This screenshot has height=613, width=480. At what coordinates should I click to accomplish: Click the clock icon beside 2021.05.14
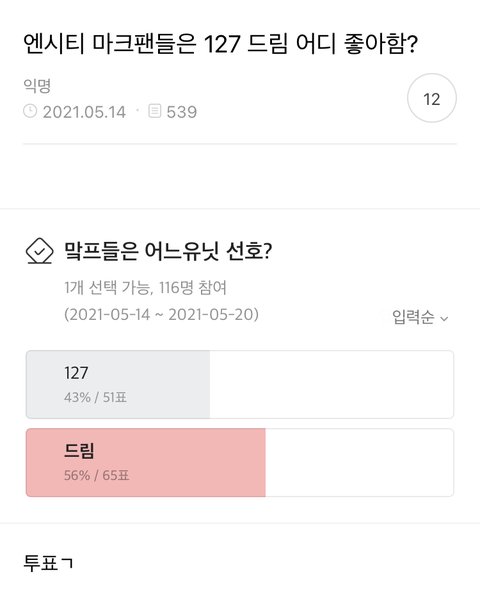pyautogui.click(x=30, y=111)
